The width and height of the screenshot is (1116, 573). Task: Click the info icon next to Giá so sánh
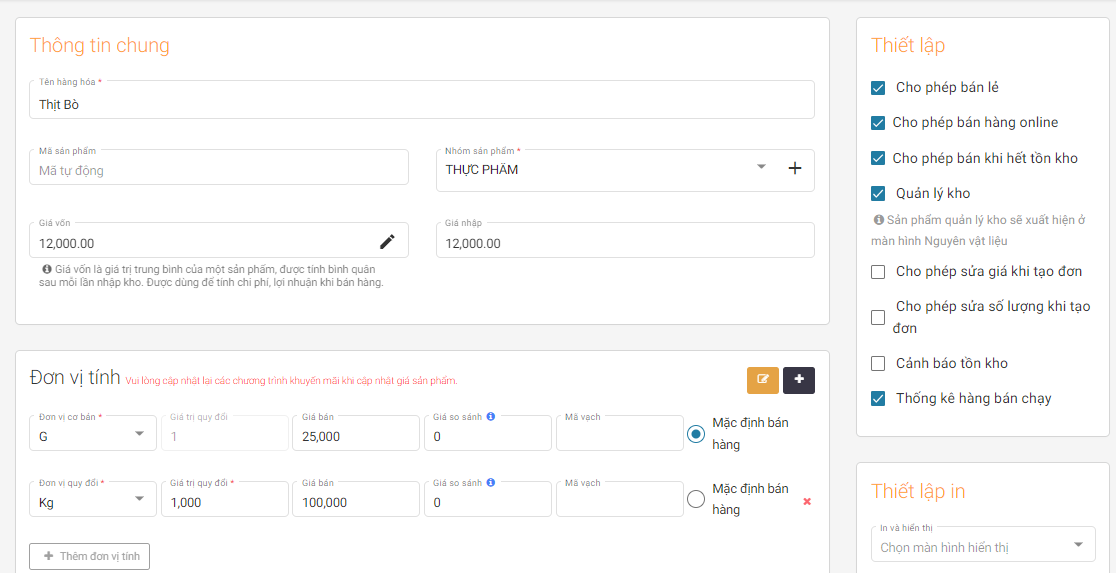coord(491,416)
